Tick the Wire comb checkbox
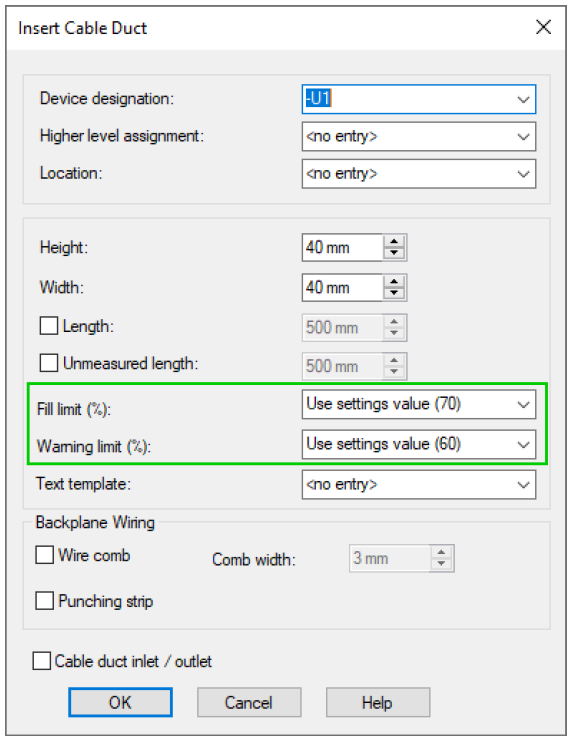This screenshot has height=742, width=570. (x=44, y=555)
